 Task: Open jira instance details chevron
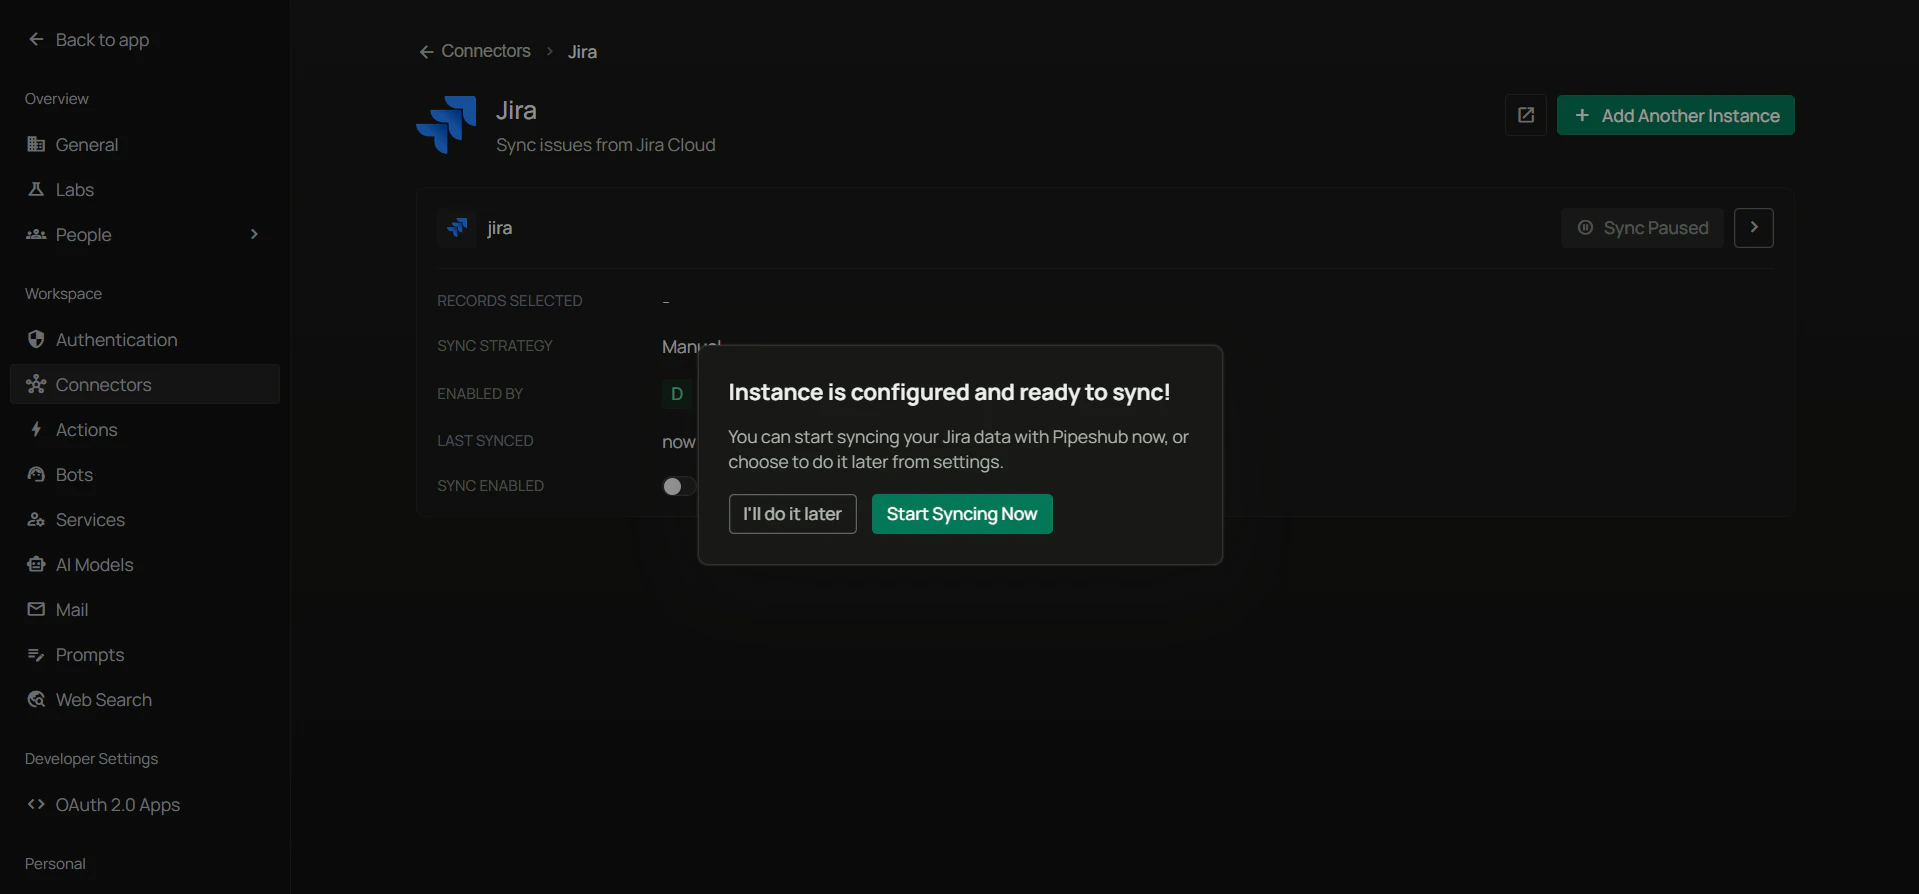click(1754, 228)
